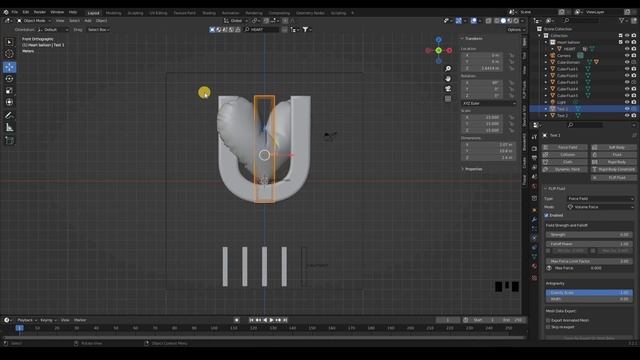This screenshot has height=360, width=640.
Task: Toggle visibility of the HEART object
Action: pyautogui.click(x=627, y=49)
